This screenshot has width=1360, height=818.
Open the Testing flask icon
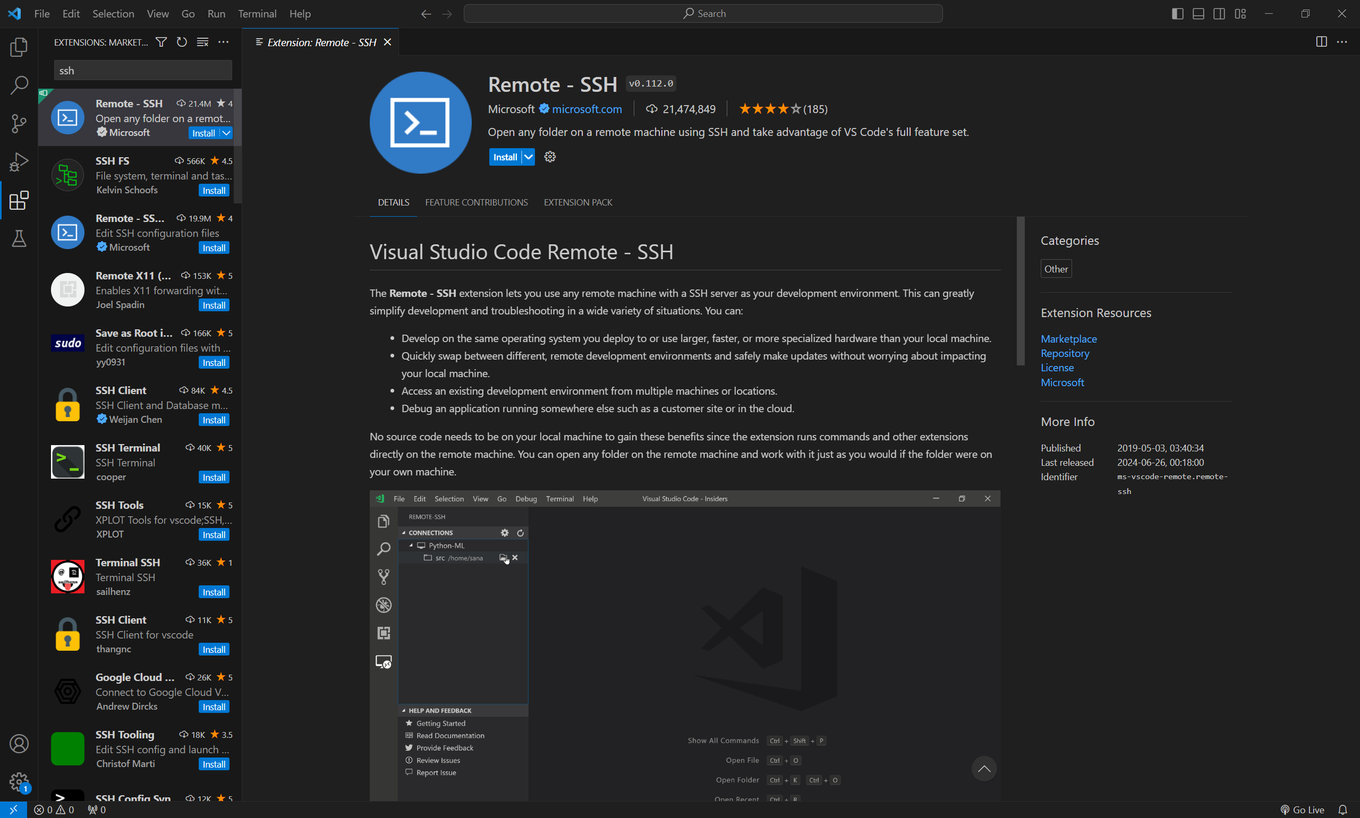pyautogui.click(x=19, y=239)
